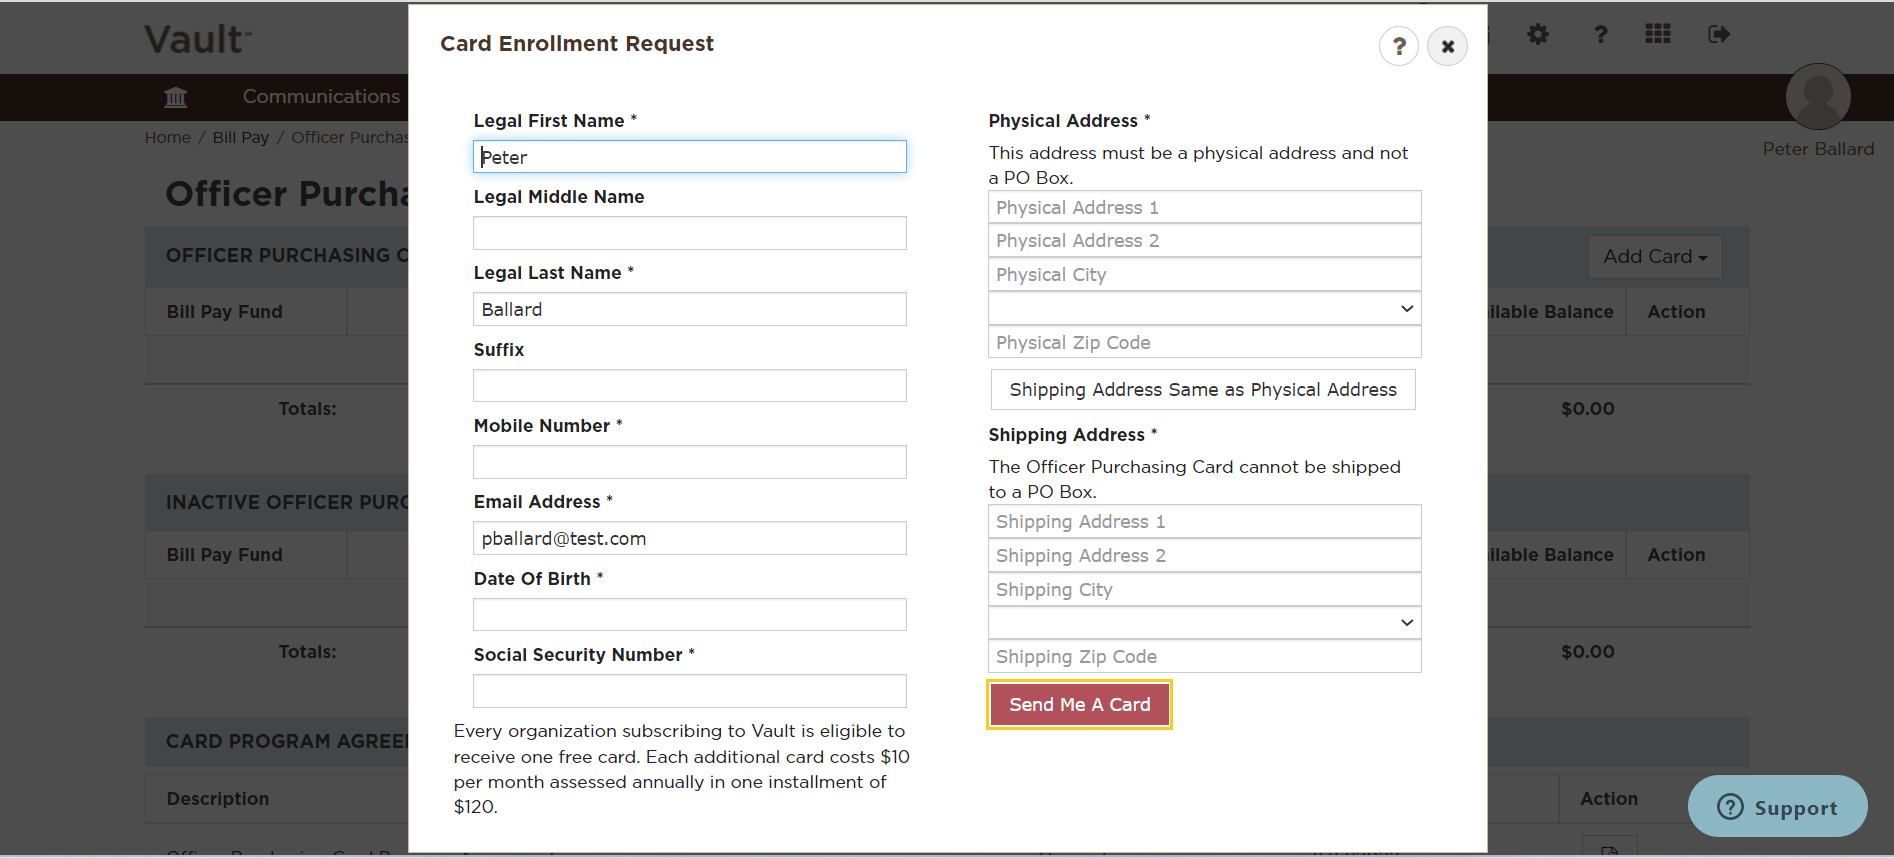Open the Add Card dropdown
The width and height of the screenshot is (1894, 858).
point(1655,257)
